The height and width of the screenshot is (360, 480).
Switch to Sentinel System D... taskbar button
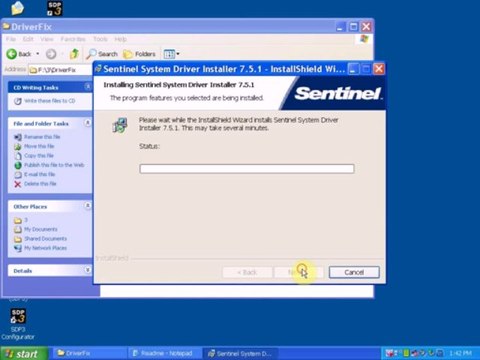[240, 353]
